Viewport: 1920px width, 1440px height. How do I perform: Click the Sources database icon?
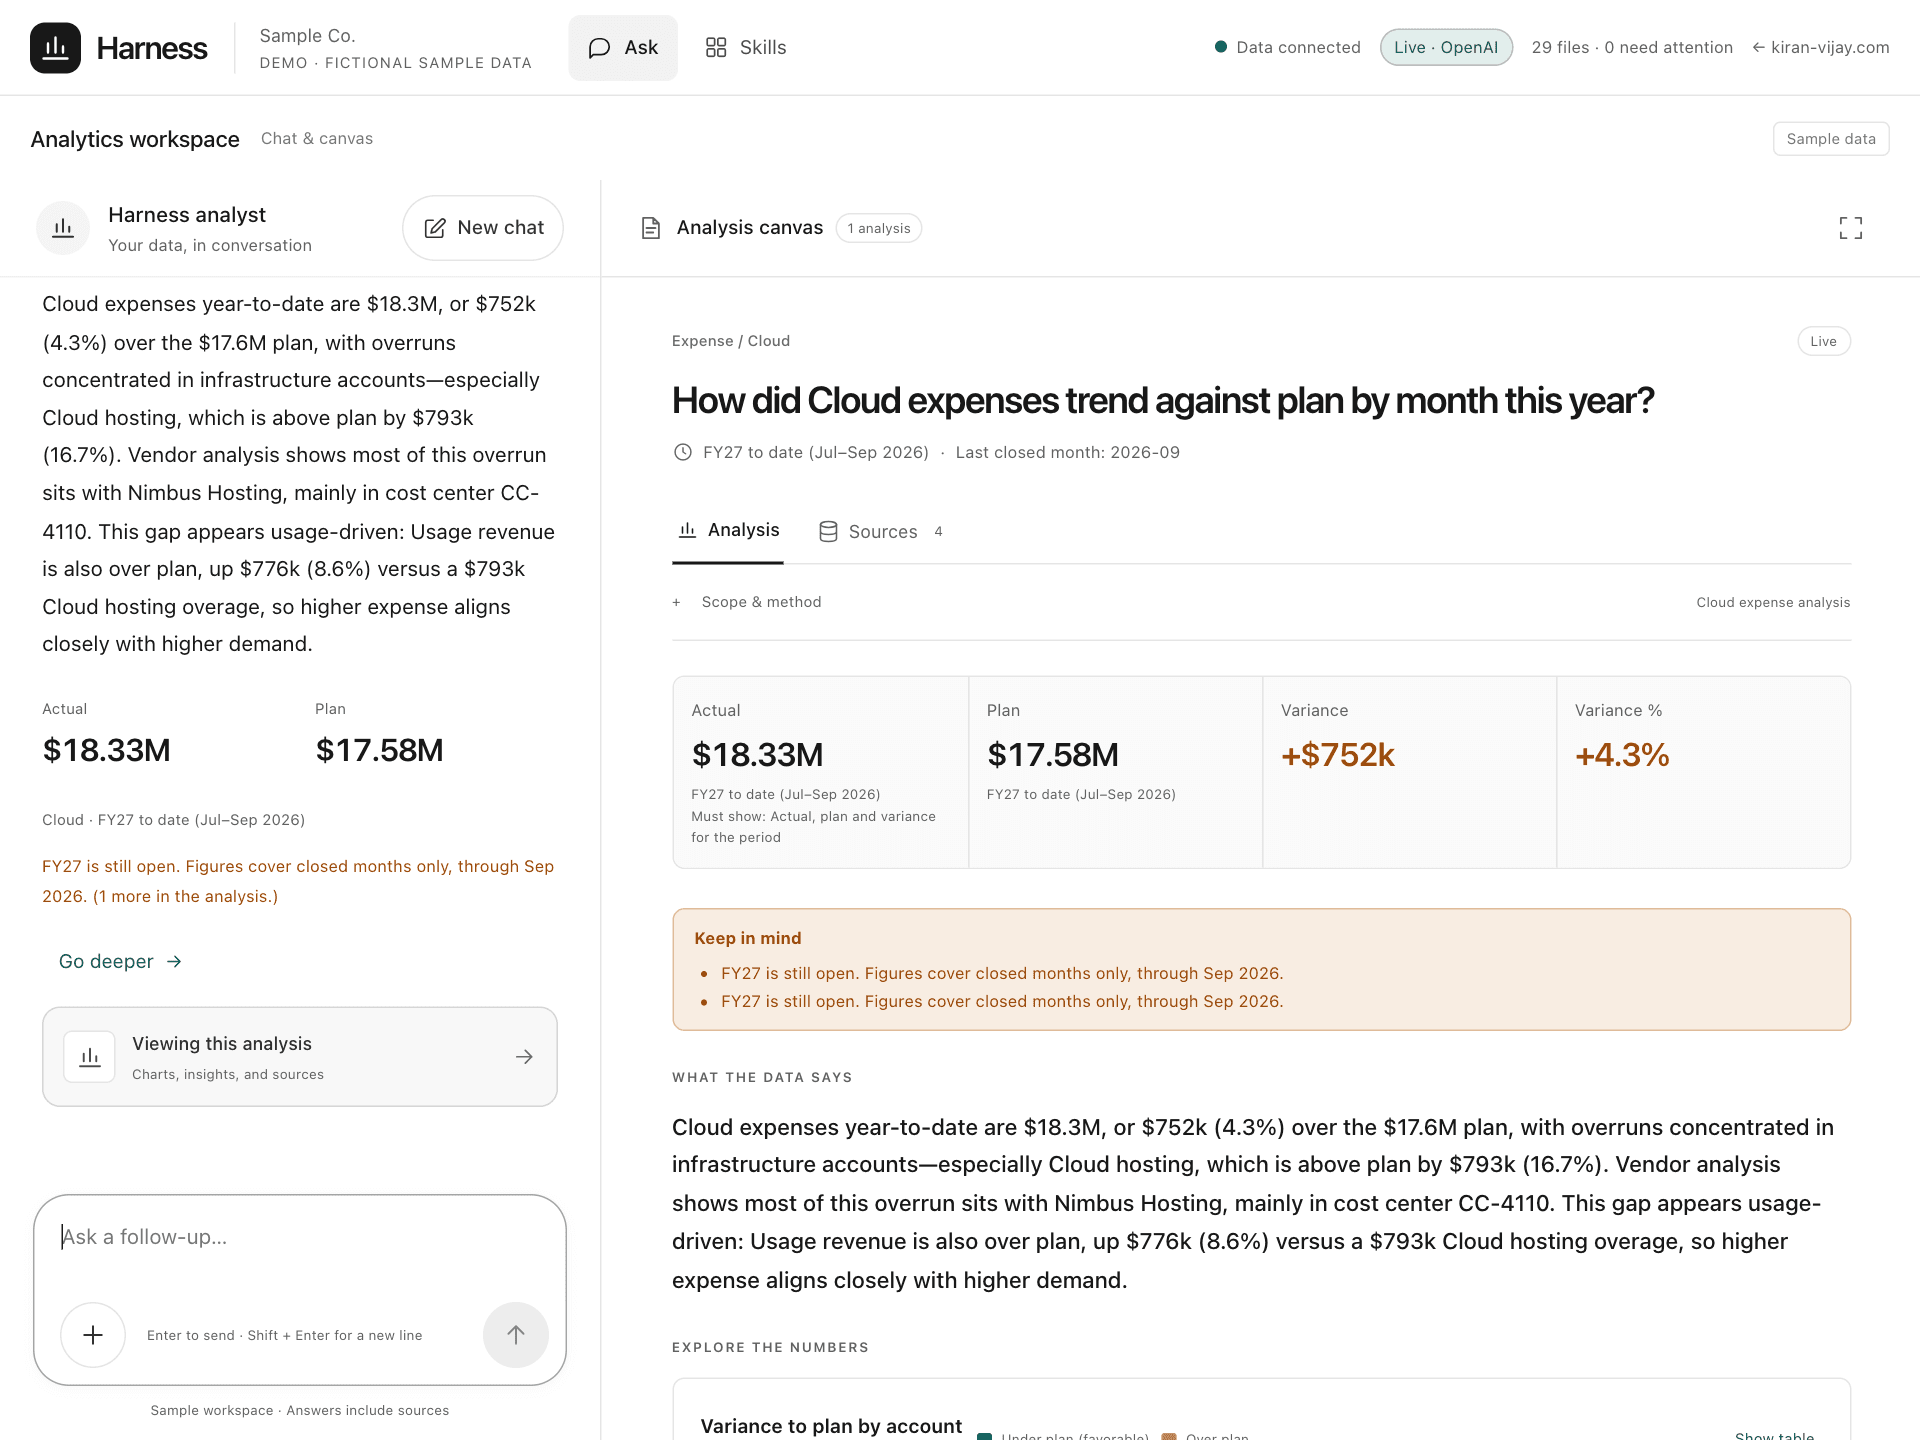[x=828, y=532]
